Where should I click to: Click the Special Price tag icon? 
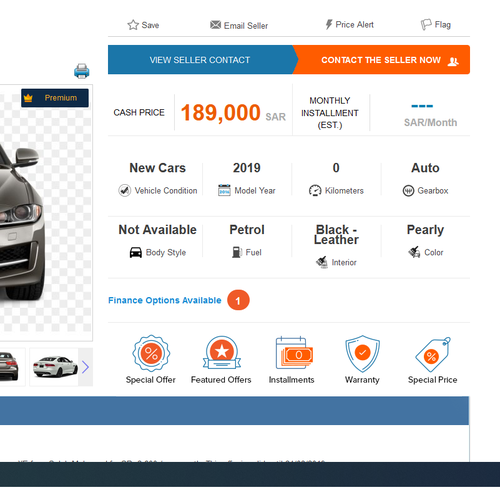(x=433, y=354)
